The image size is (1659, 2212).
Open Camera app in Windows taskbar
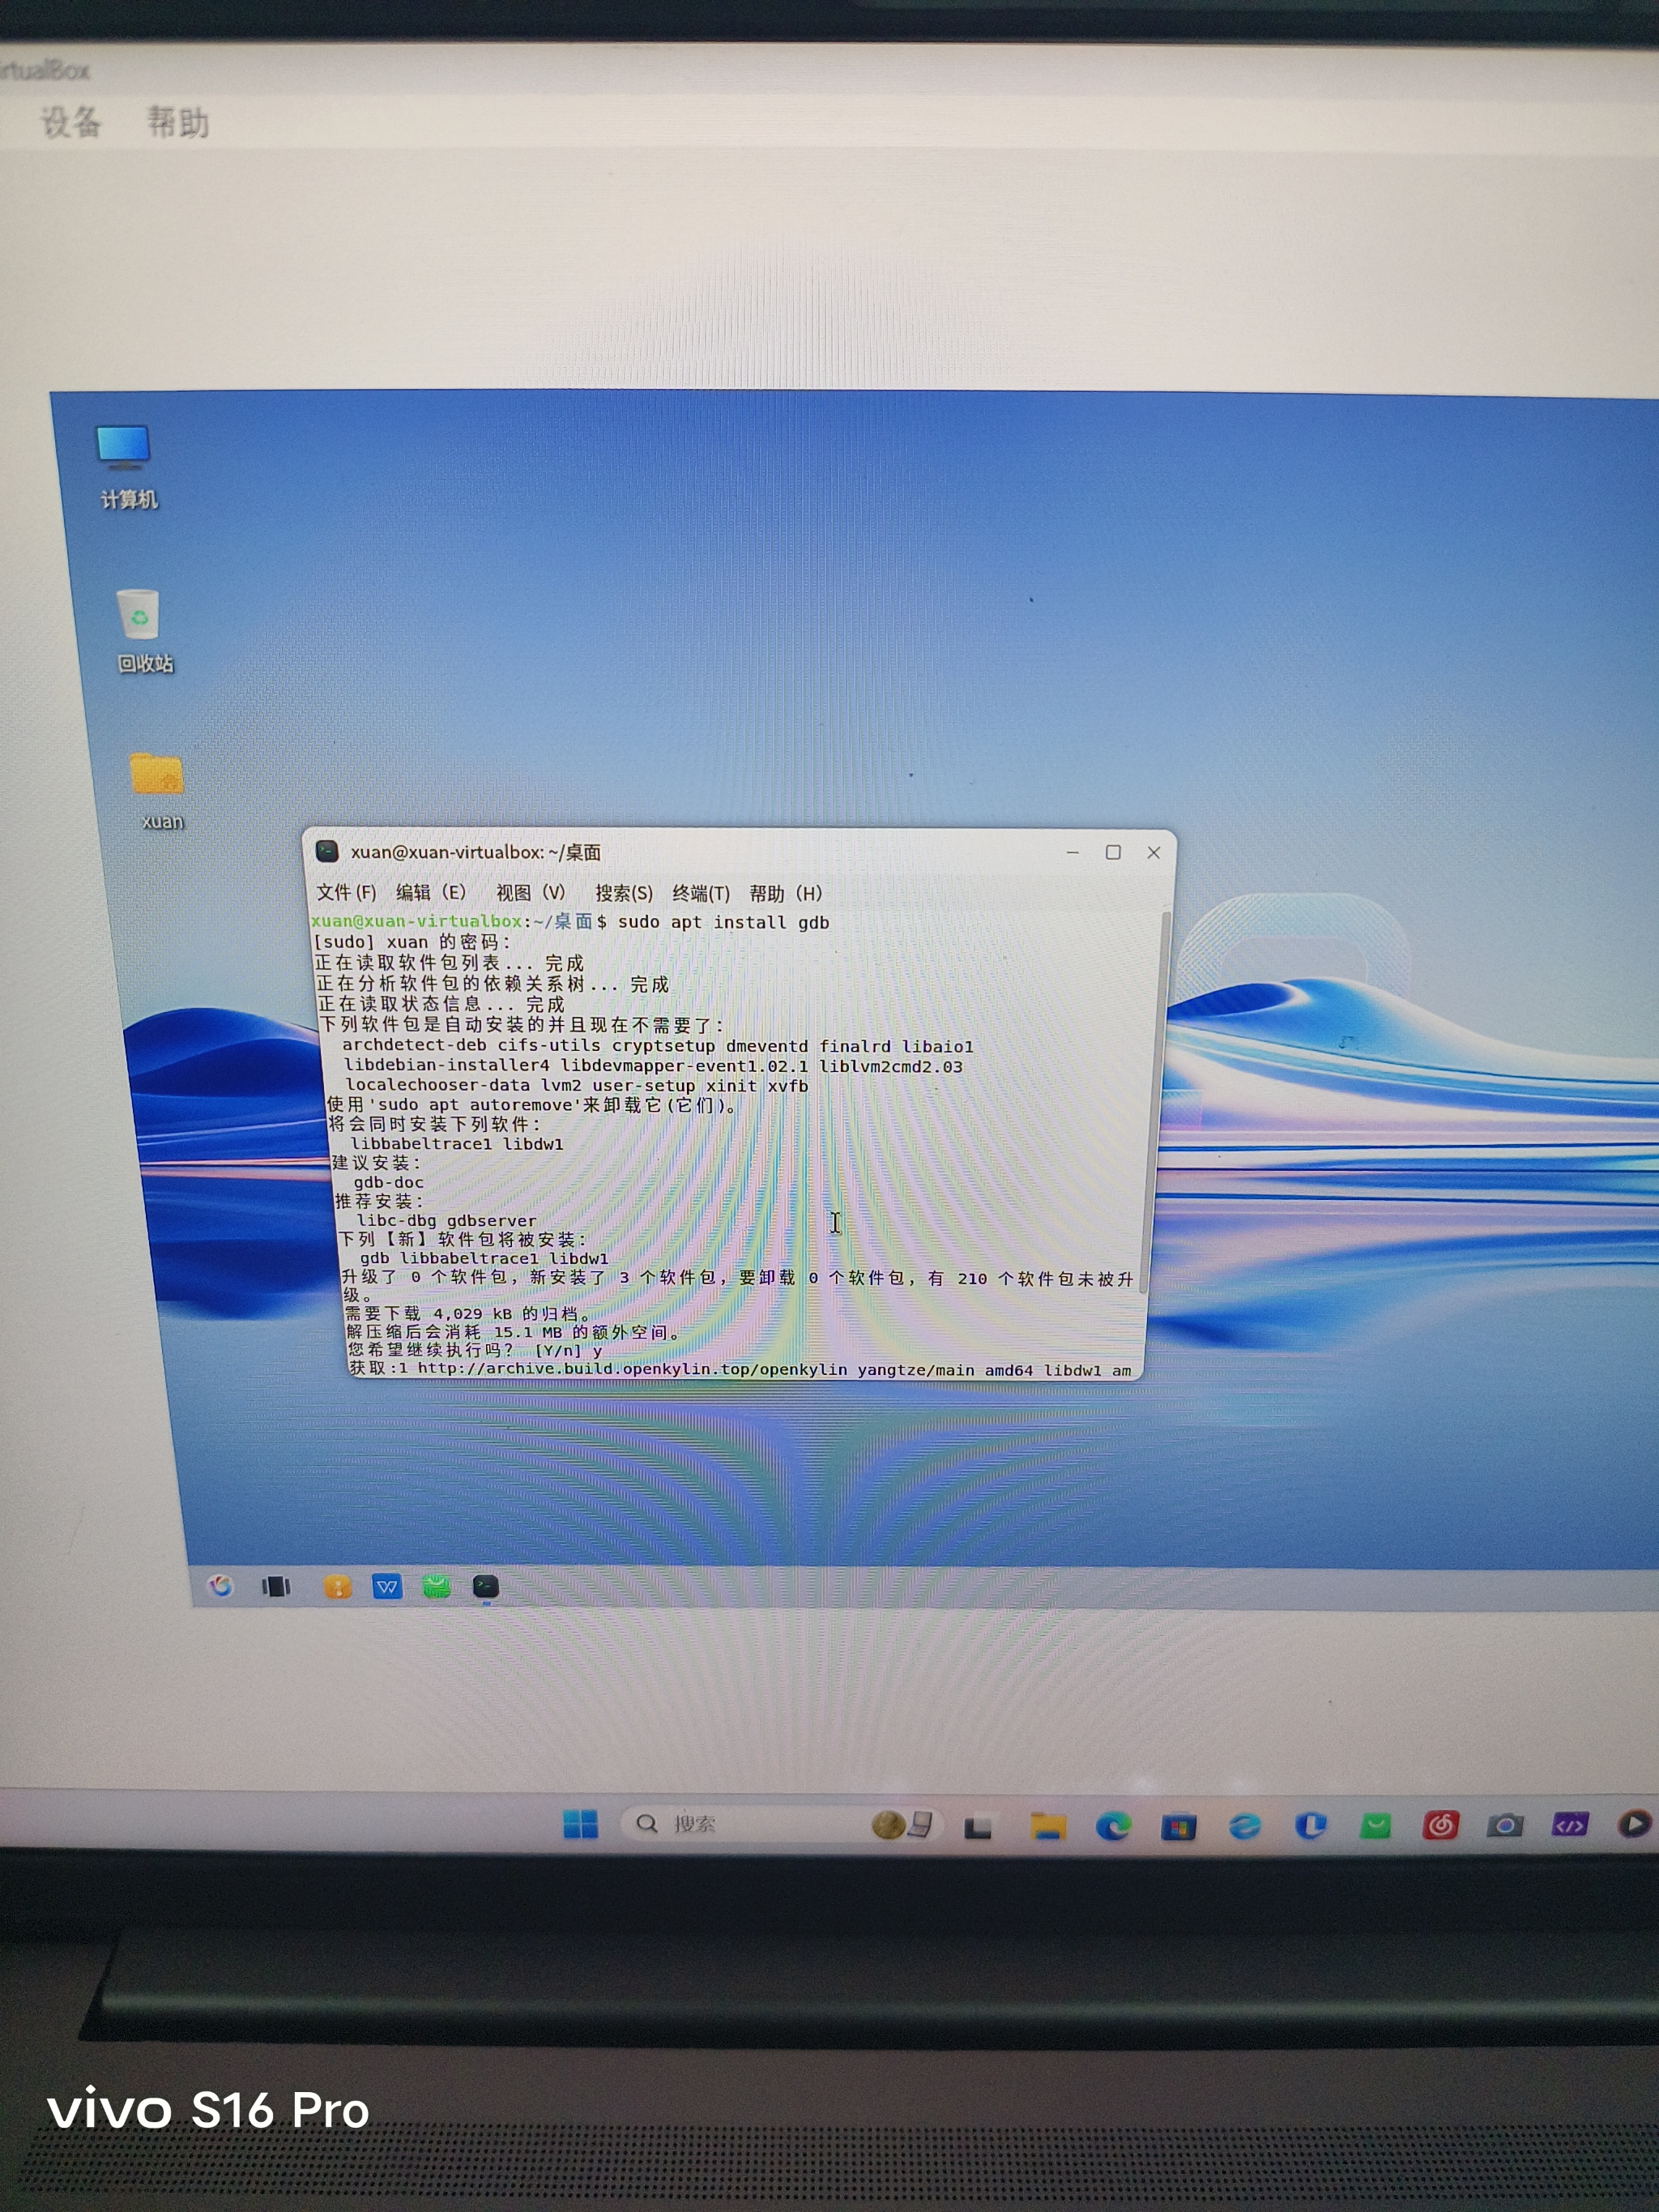tap(1505, 1825)
